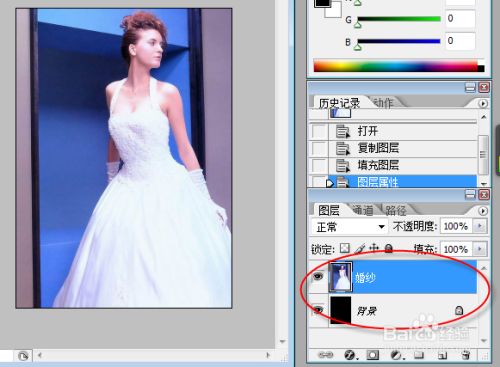Select the 填充图层 history state
500x367 pixels.
(403, 165)
